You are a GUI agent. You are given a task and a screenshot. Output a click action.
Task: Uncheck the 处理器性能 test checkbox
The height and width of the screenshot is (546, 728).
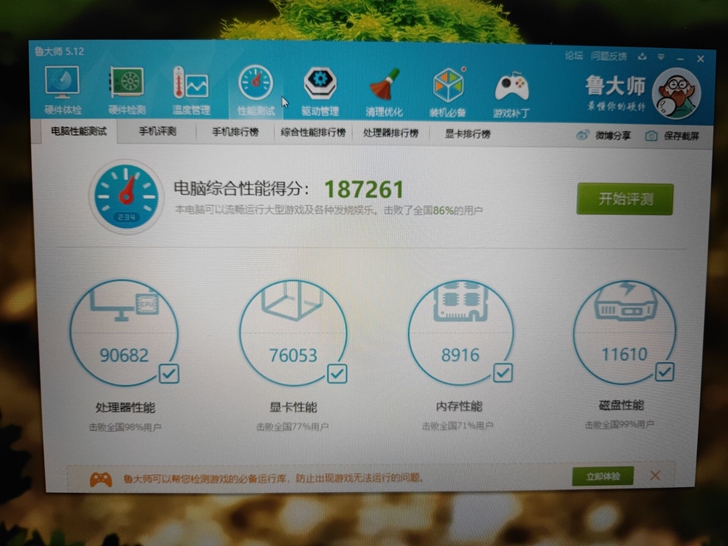click(x=169, y=374)
